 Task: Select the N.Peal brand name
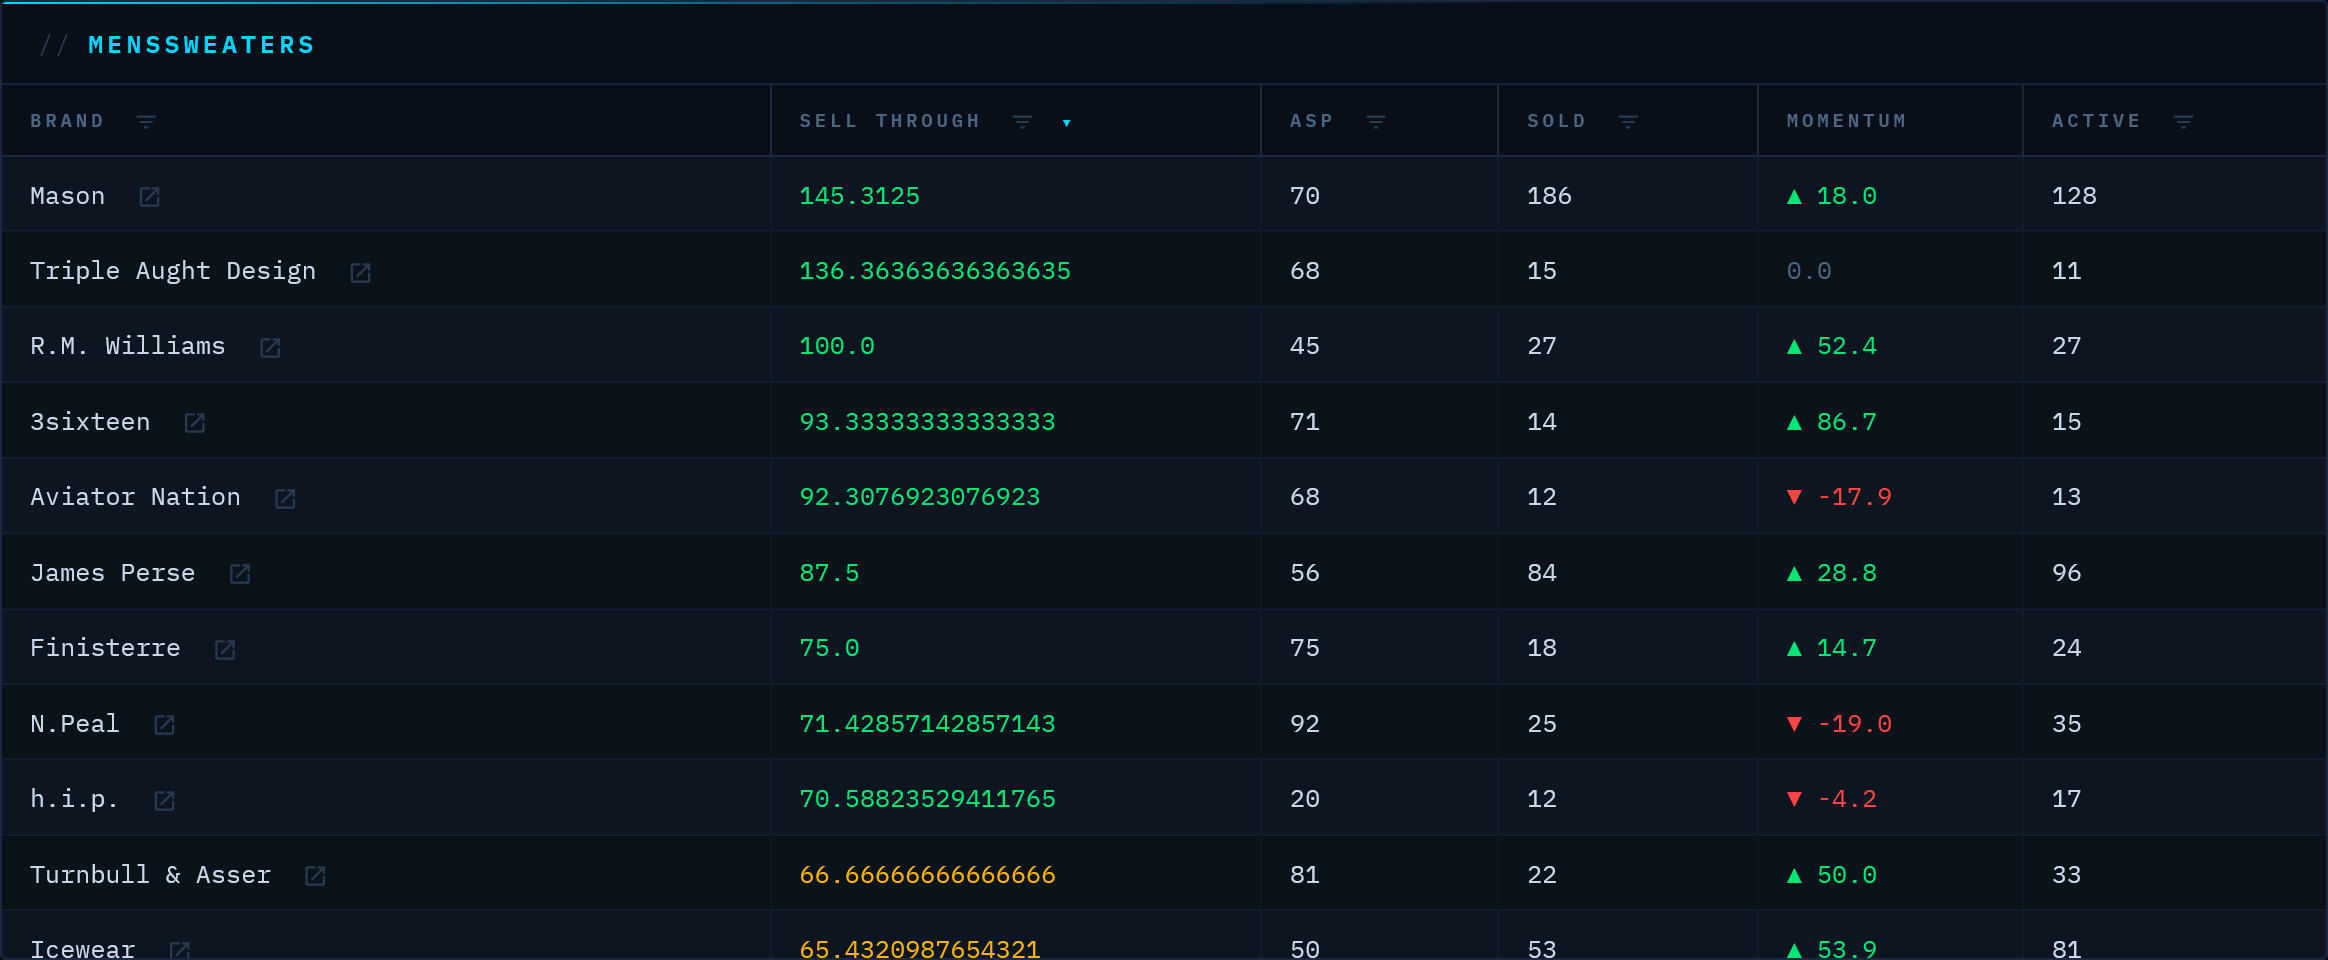[75, 724]
